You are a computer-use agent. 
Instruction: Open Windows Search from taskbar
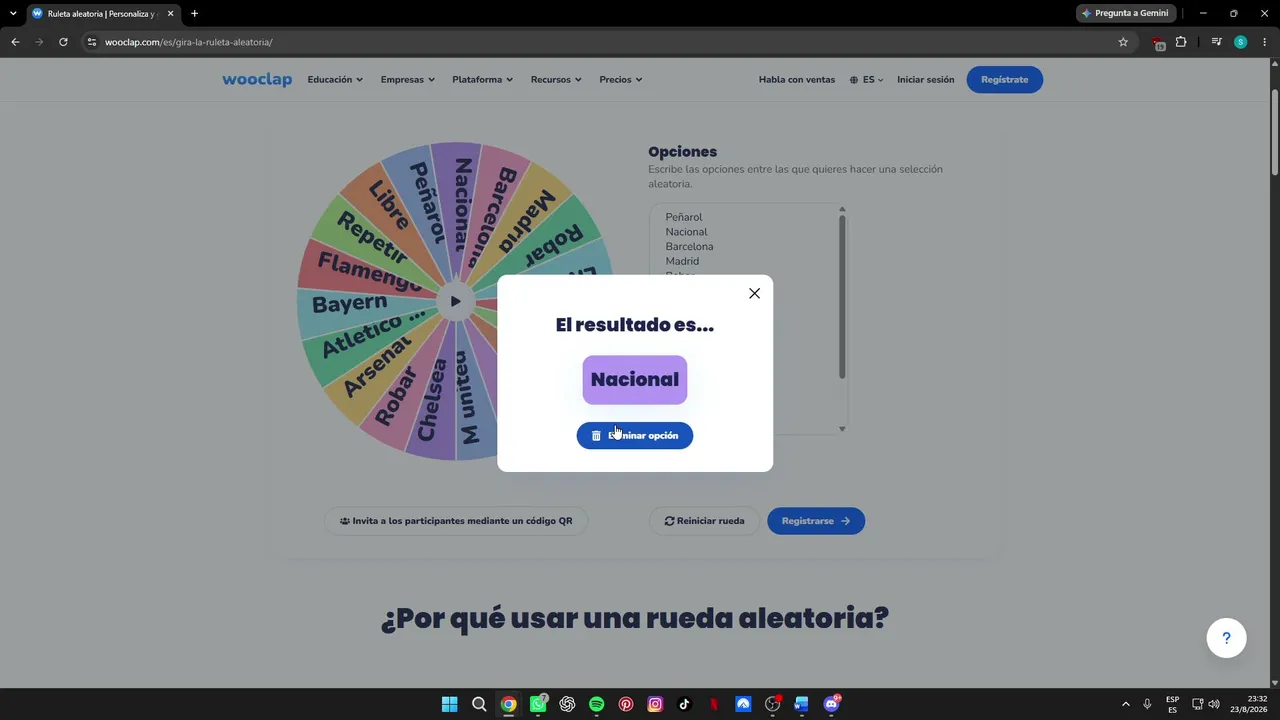coord(479,704)
